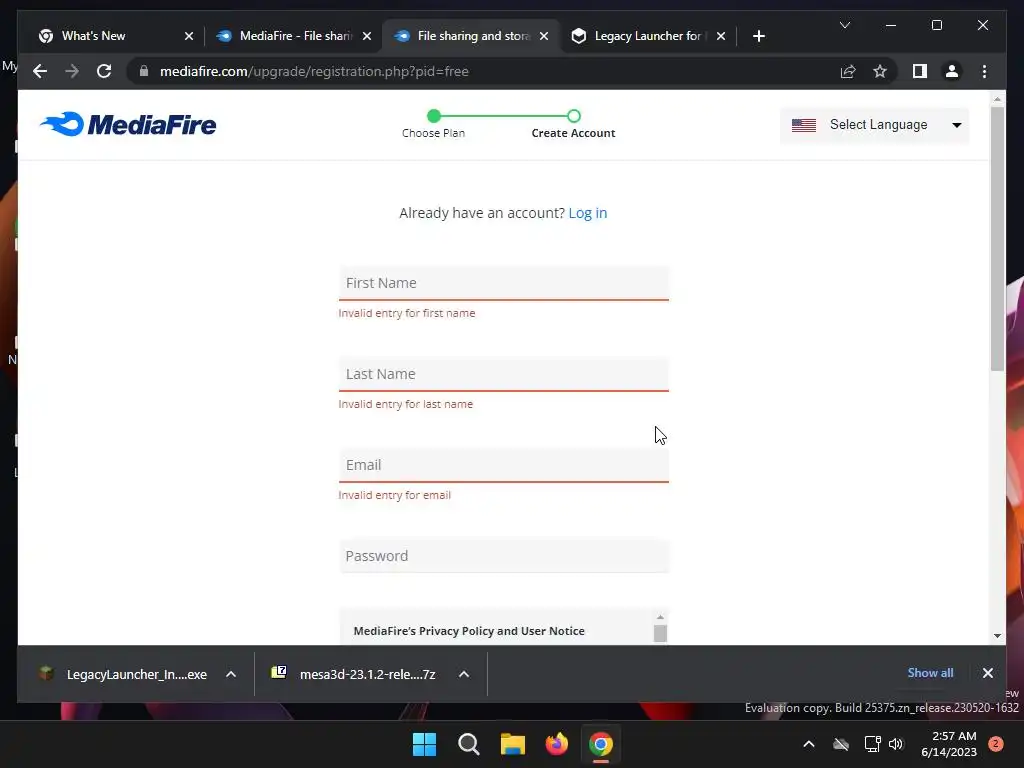Open the tab search chevron

844,25
